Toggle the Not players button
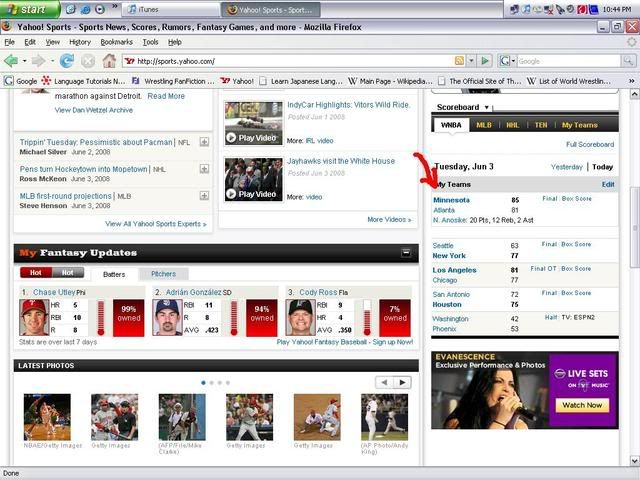 68,273
